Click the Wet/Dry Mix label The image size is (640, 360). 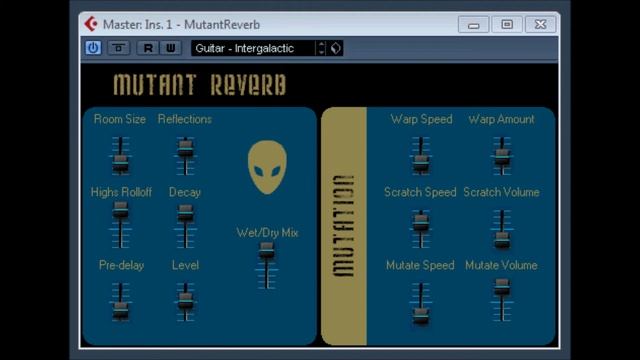267,233
